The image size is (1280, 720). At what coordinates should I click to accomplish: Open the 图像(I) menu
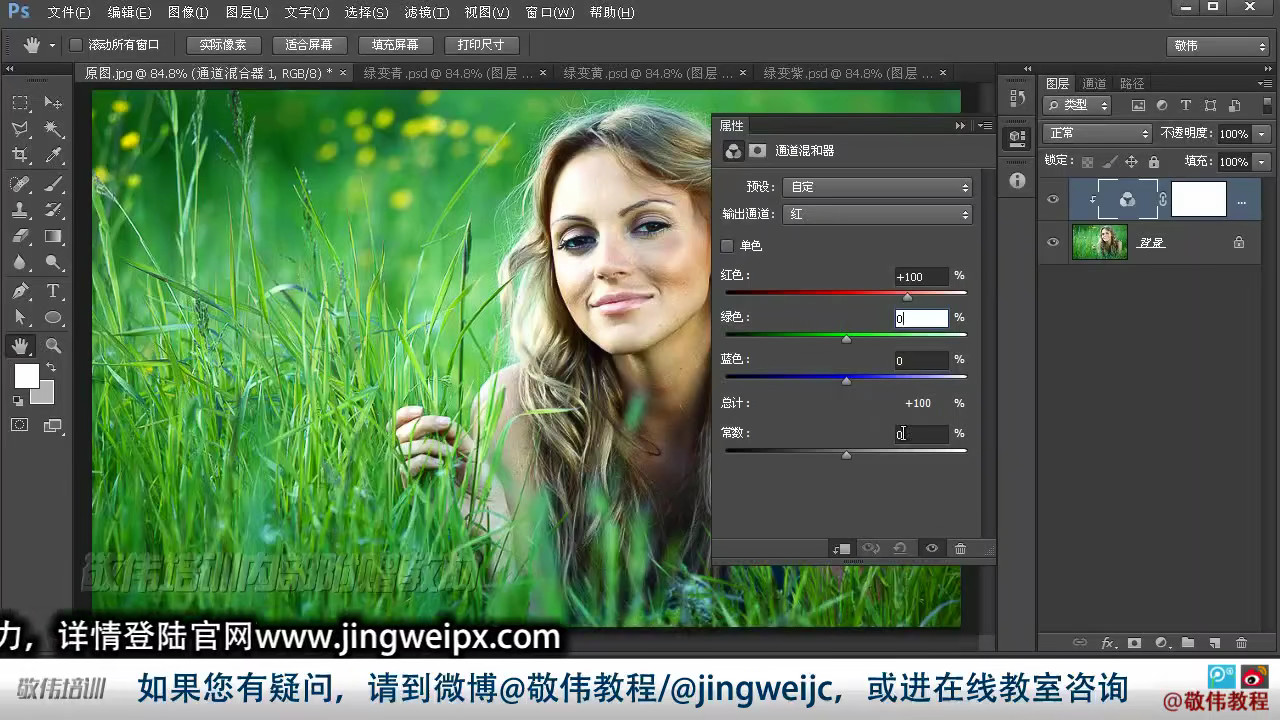point(188,13)
